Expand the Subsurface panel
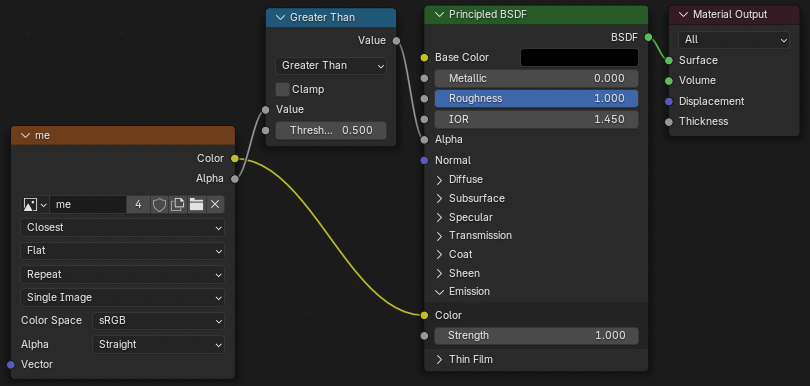This screenshot has width=810, height=386. [x=440, y=198]
